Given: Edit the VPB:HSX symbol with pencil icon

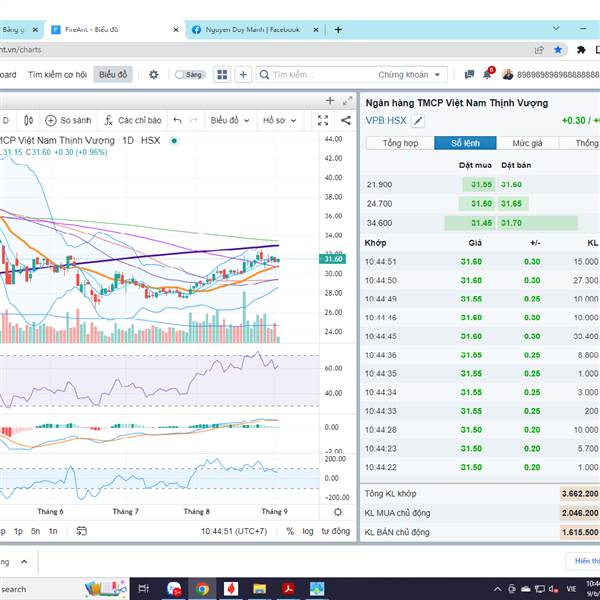Looking at the screenshot, I should click(x=418, y=121).
